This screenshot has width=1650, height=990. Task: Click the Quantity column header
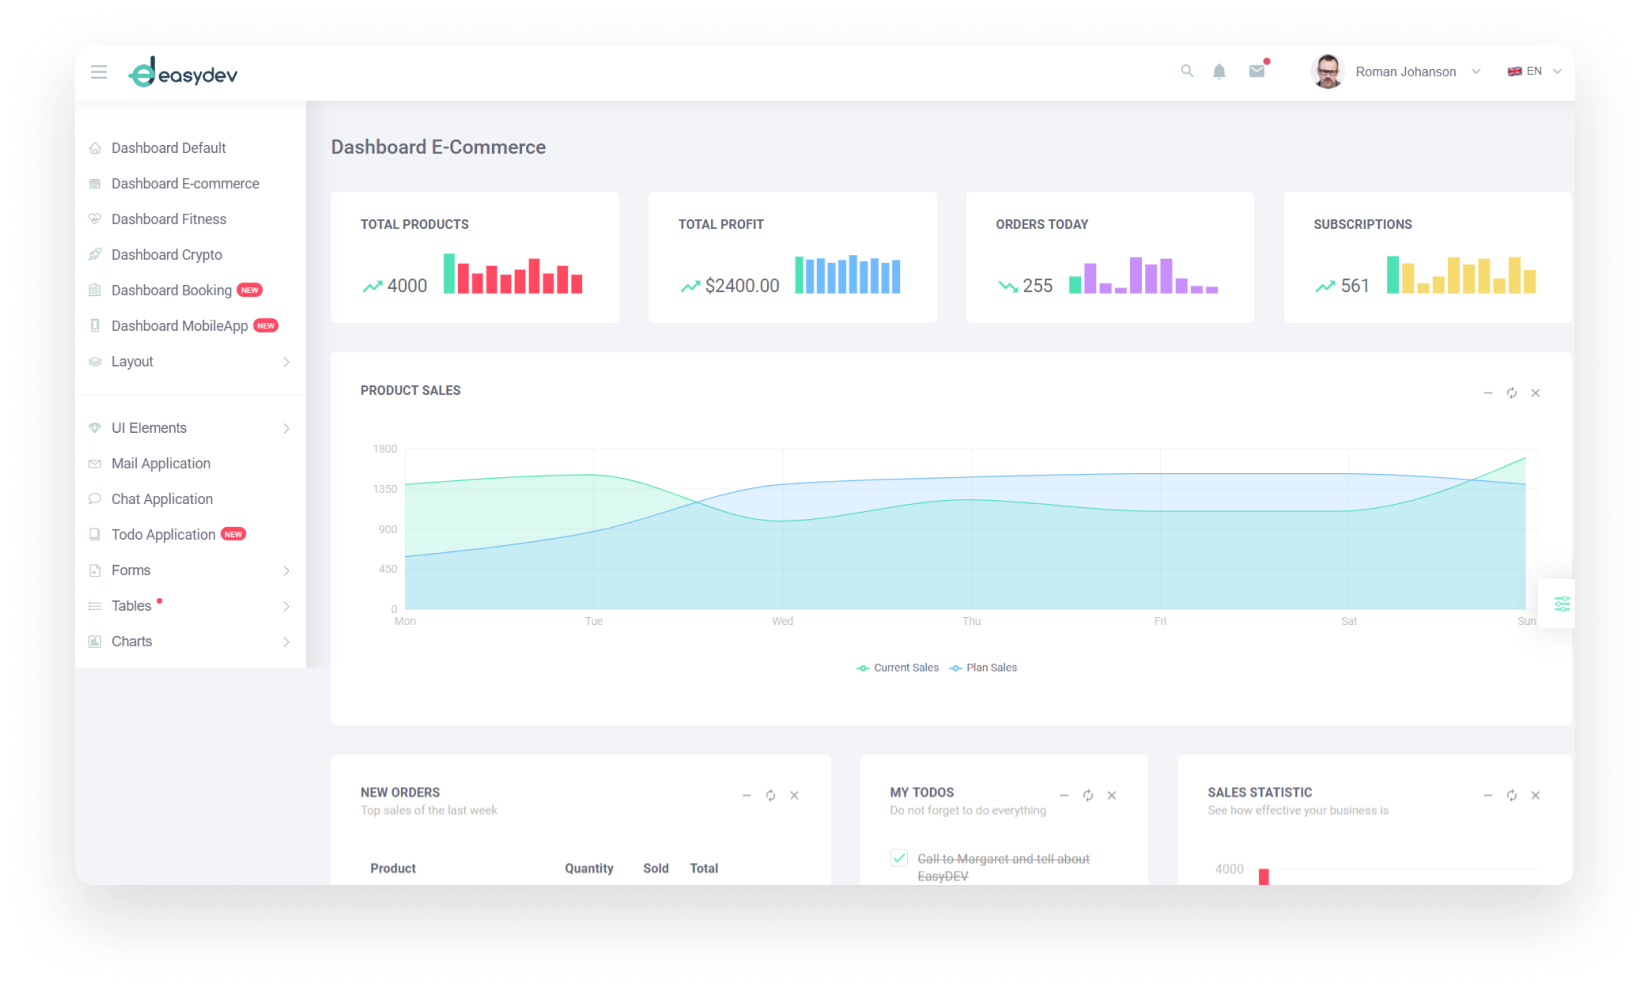click(x=589, y=869)
